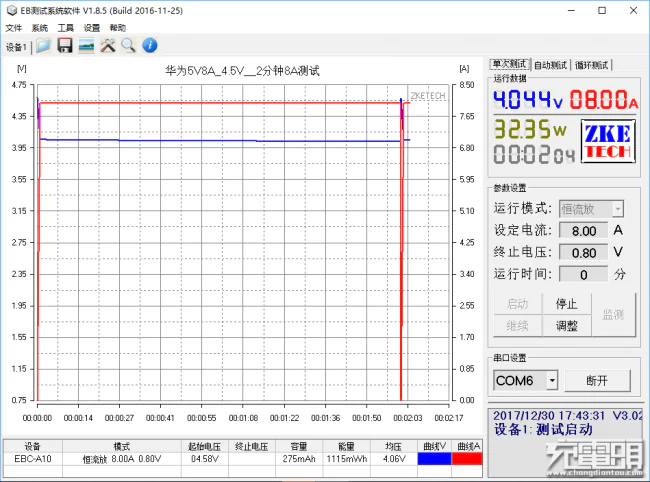Click the 00:02:04 elapsed time readout
The image size is (650, 482).
(x=534, y=154)
